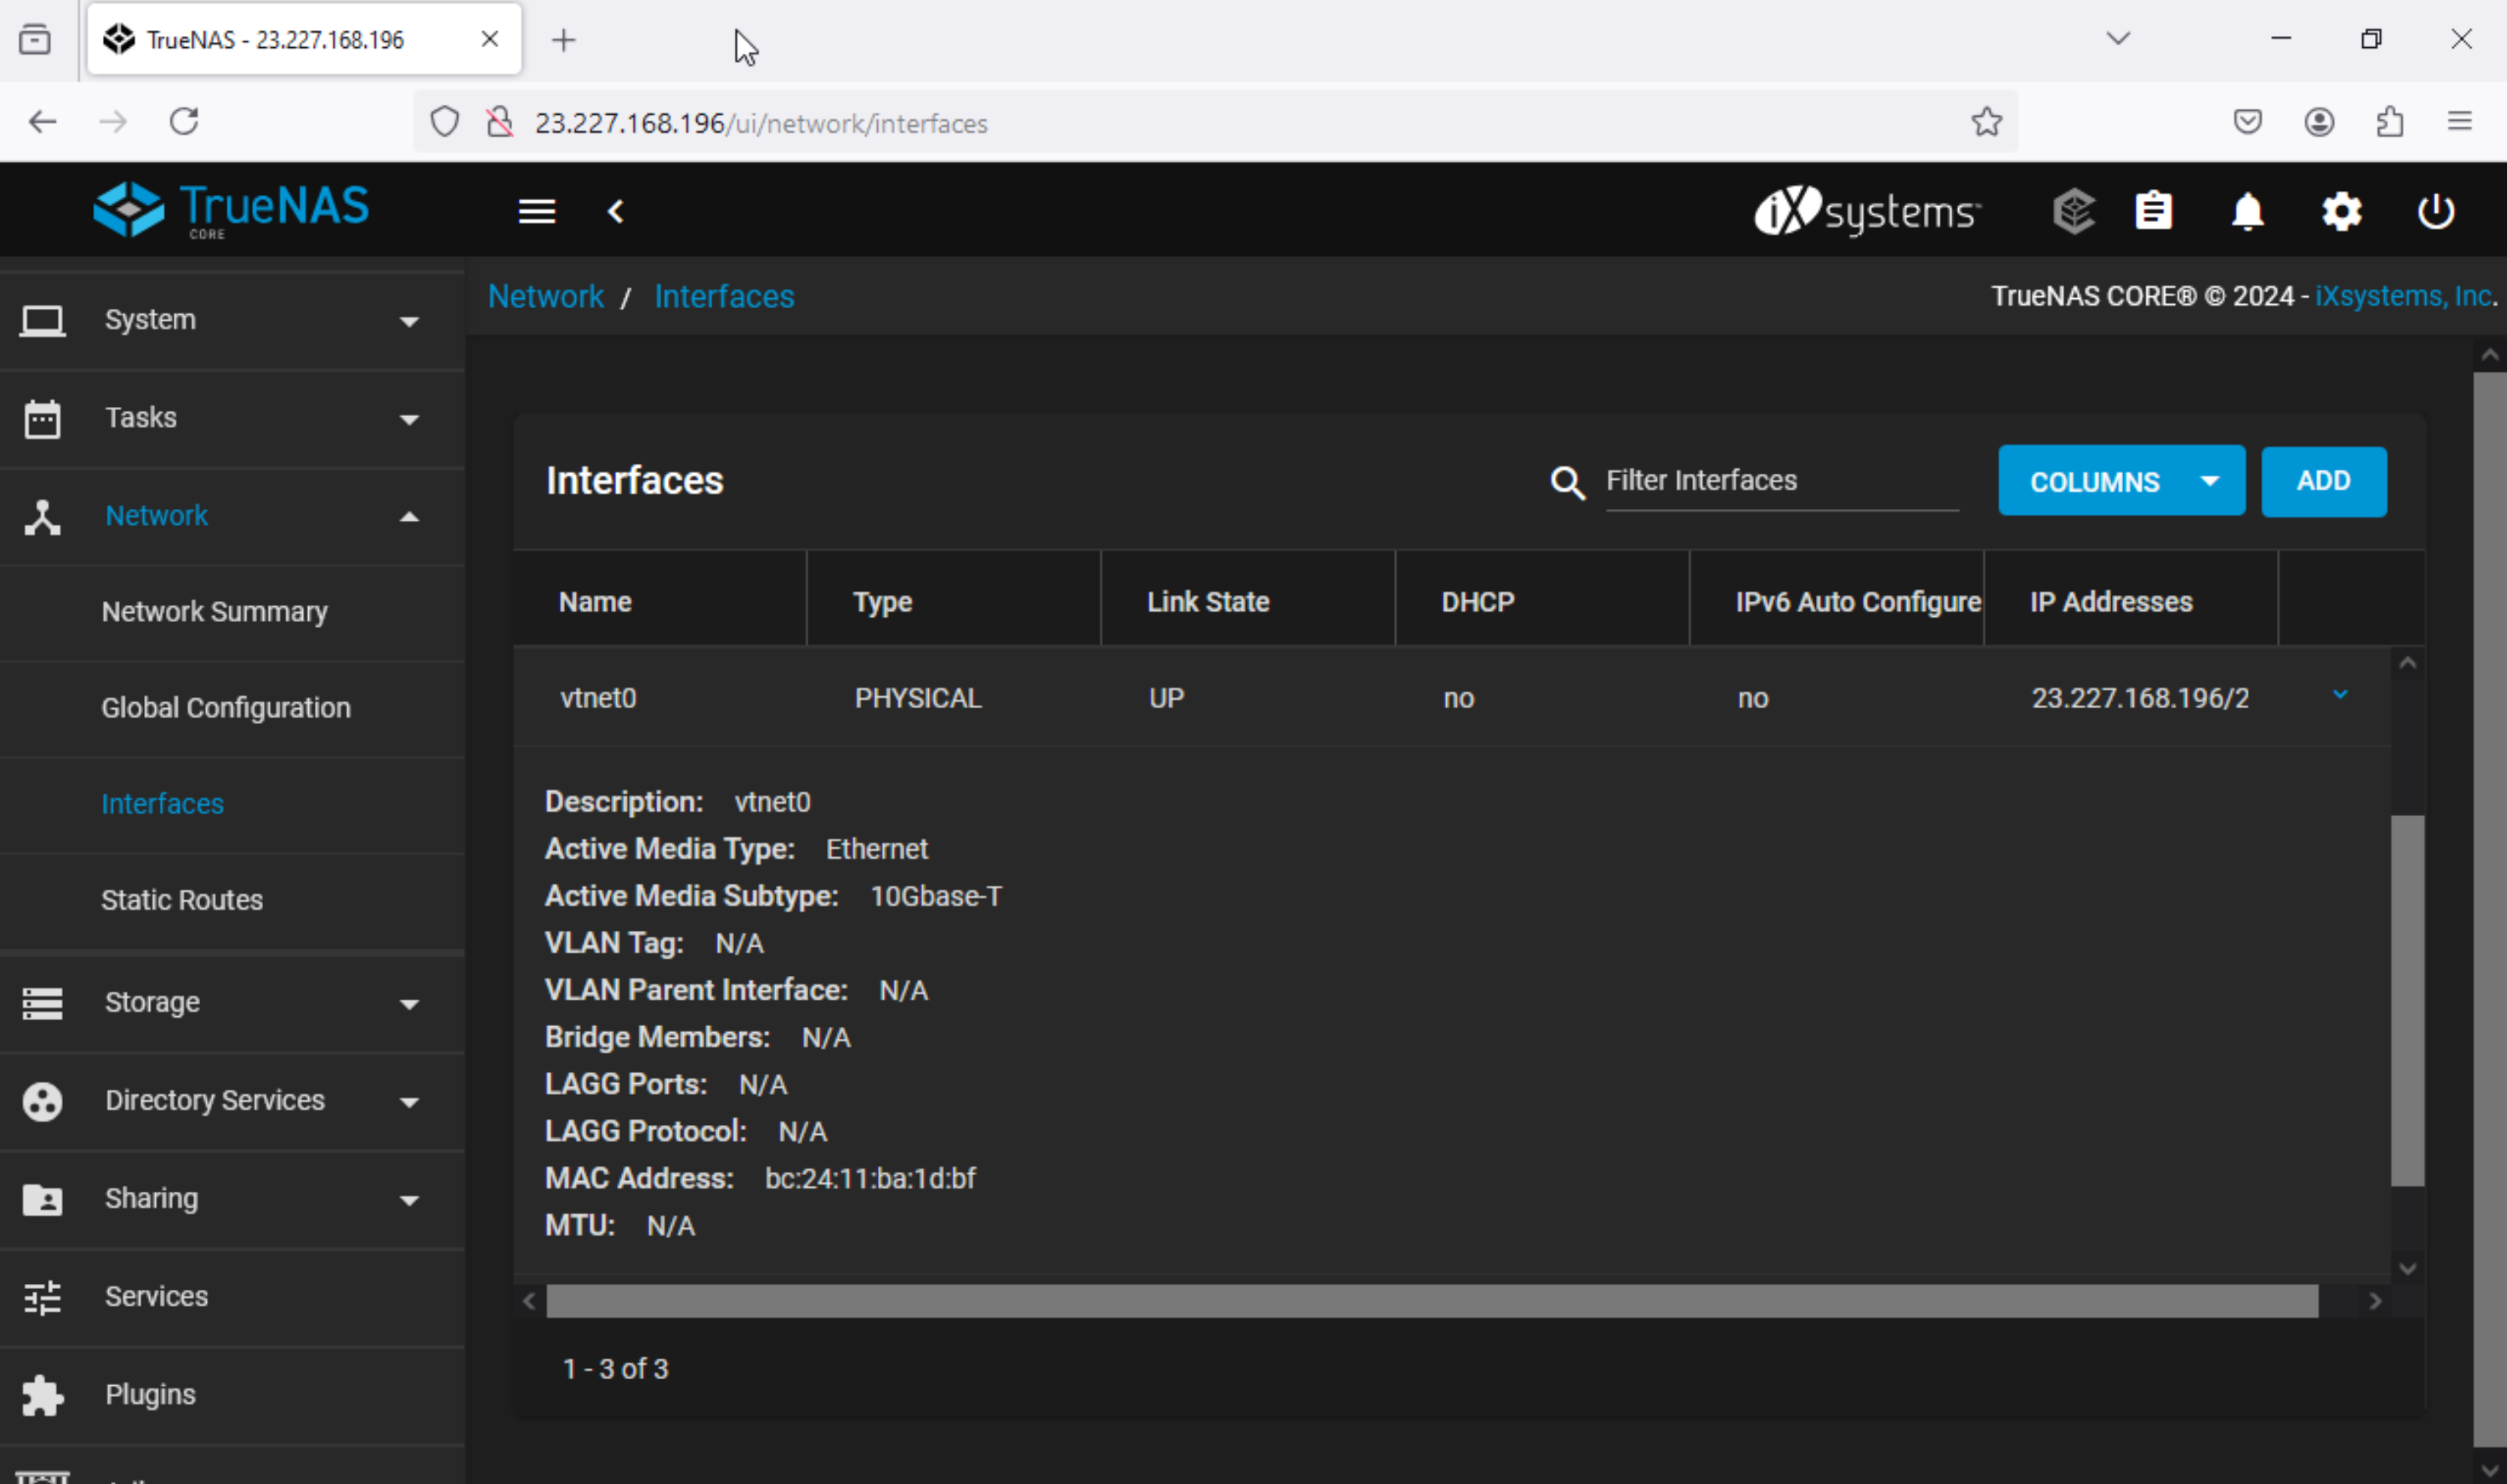Collapse the Network menu arrow
This screenshot has height=1484, width=2507.
coord(409,517)
